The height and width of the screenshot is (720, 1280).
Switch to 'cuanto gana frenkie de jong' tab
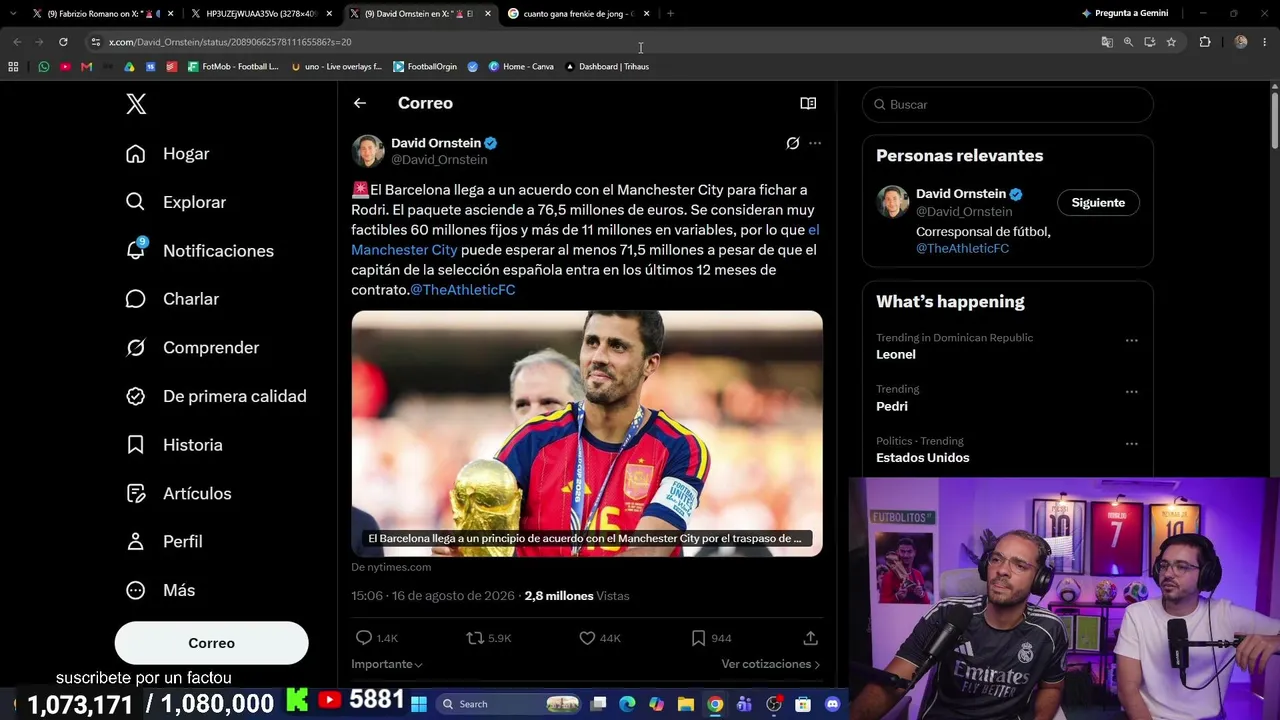tap(578, 14)
